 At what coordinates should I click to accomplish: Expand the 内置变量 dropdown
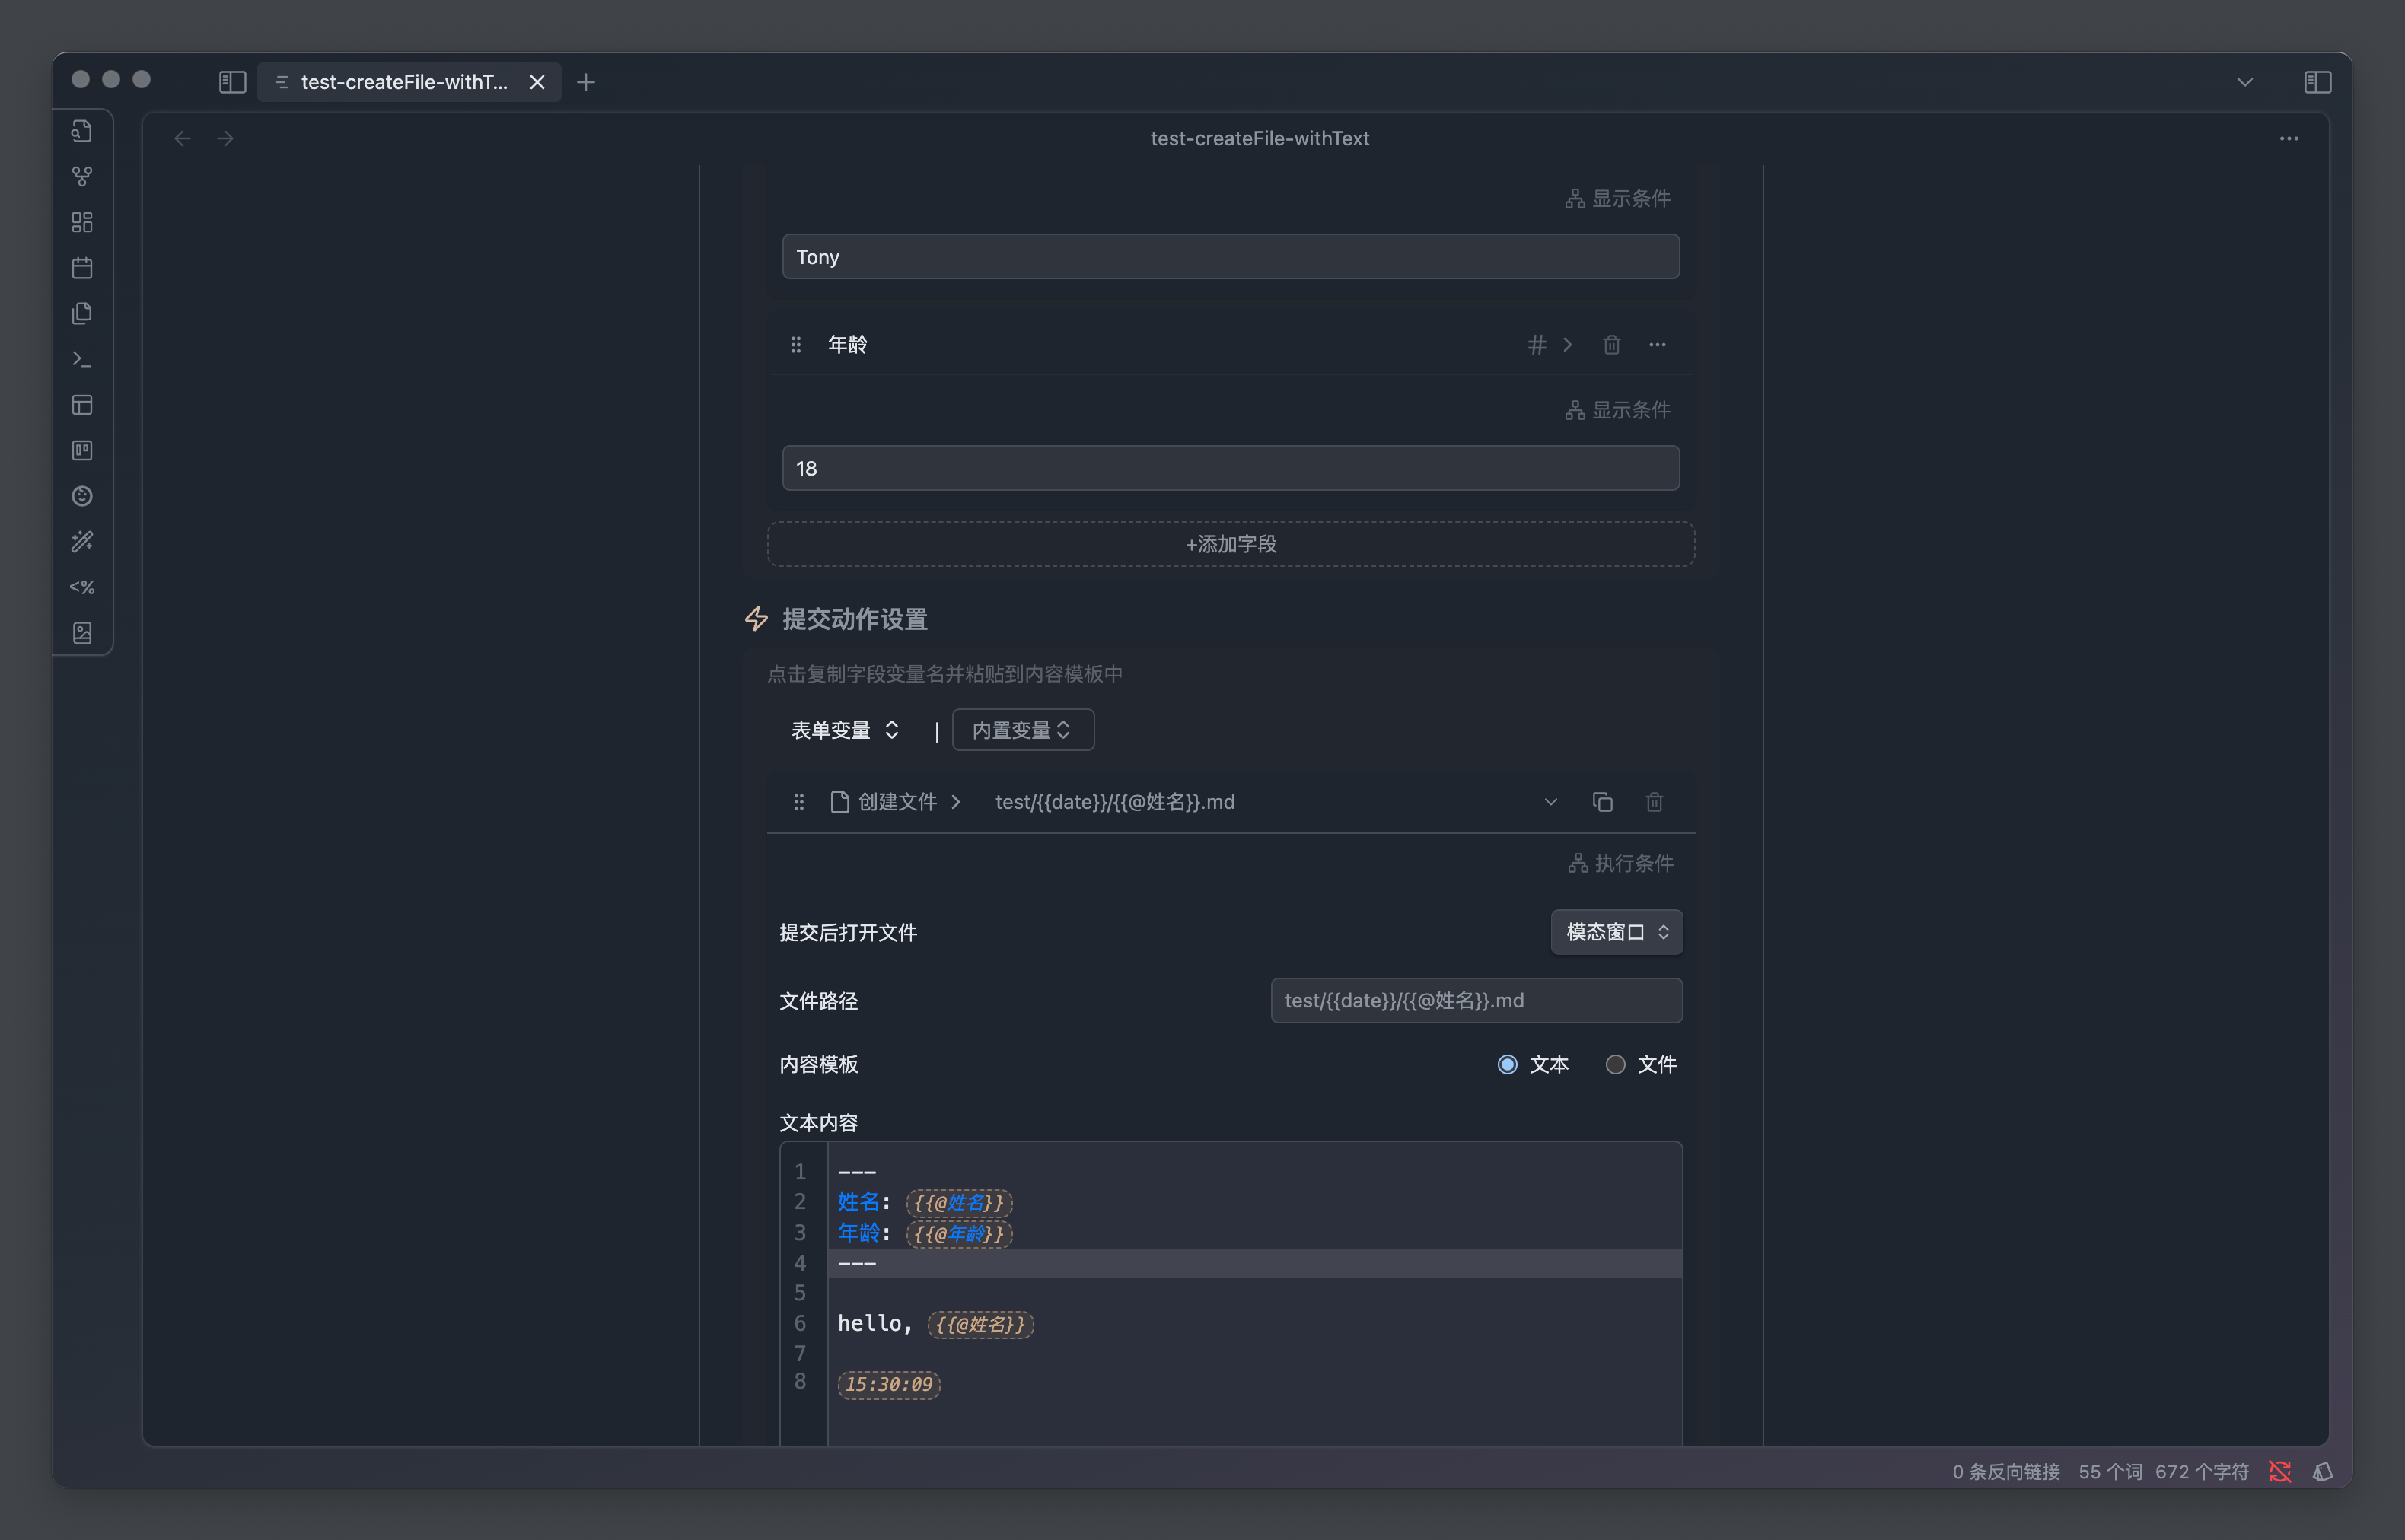pos(1022,730)
